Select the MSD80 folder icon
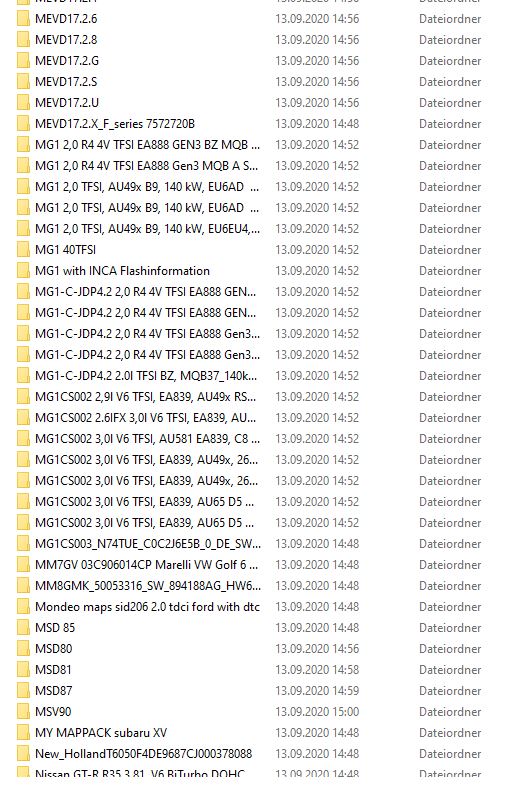The image size is (529, 792). pos(23,649)
